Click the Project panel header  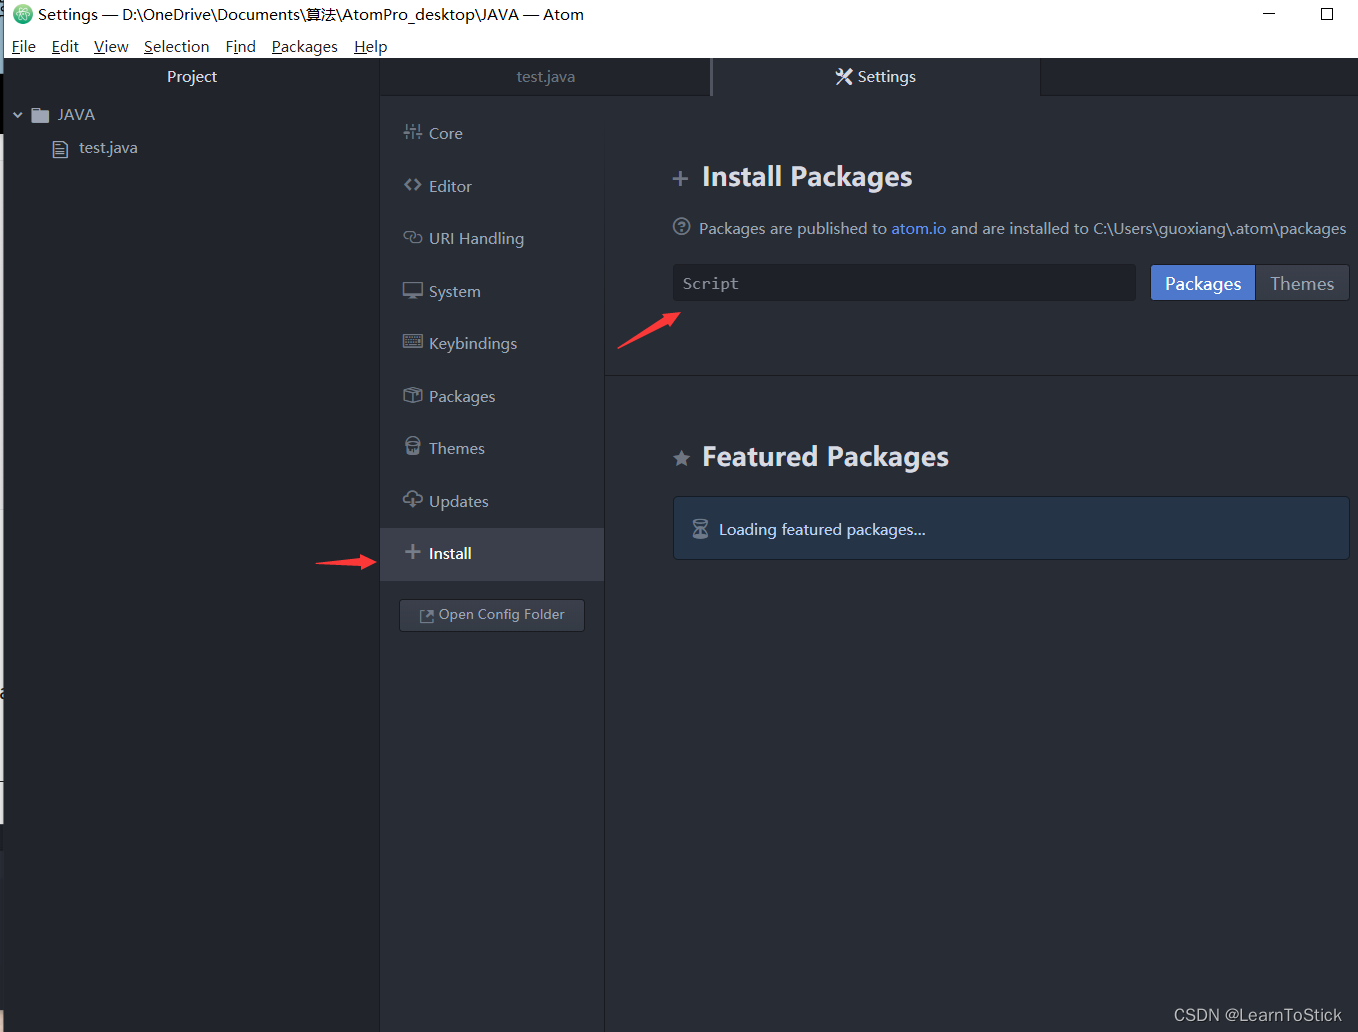tap(192, 77)
